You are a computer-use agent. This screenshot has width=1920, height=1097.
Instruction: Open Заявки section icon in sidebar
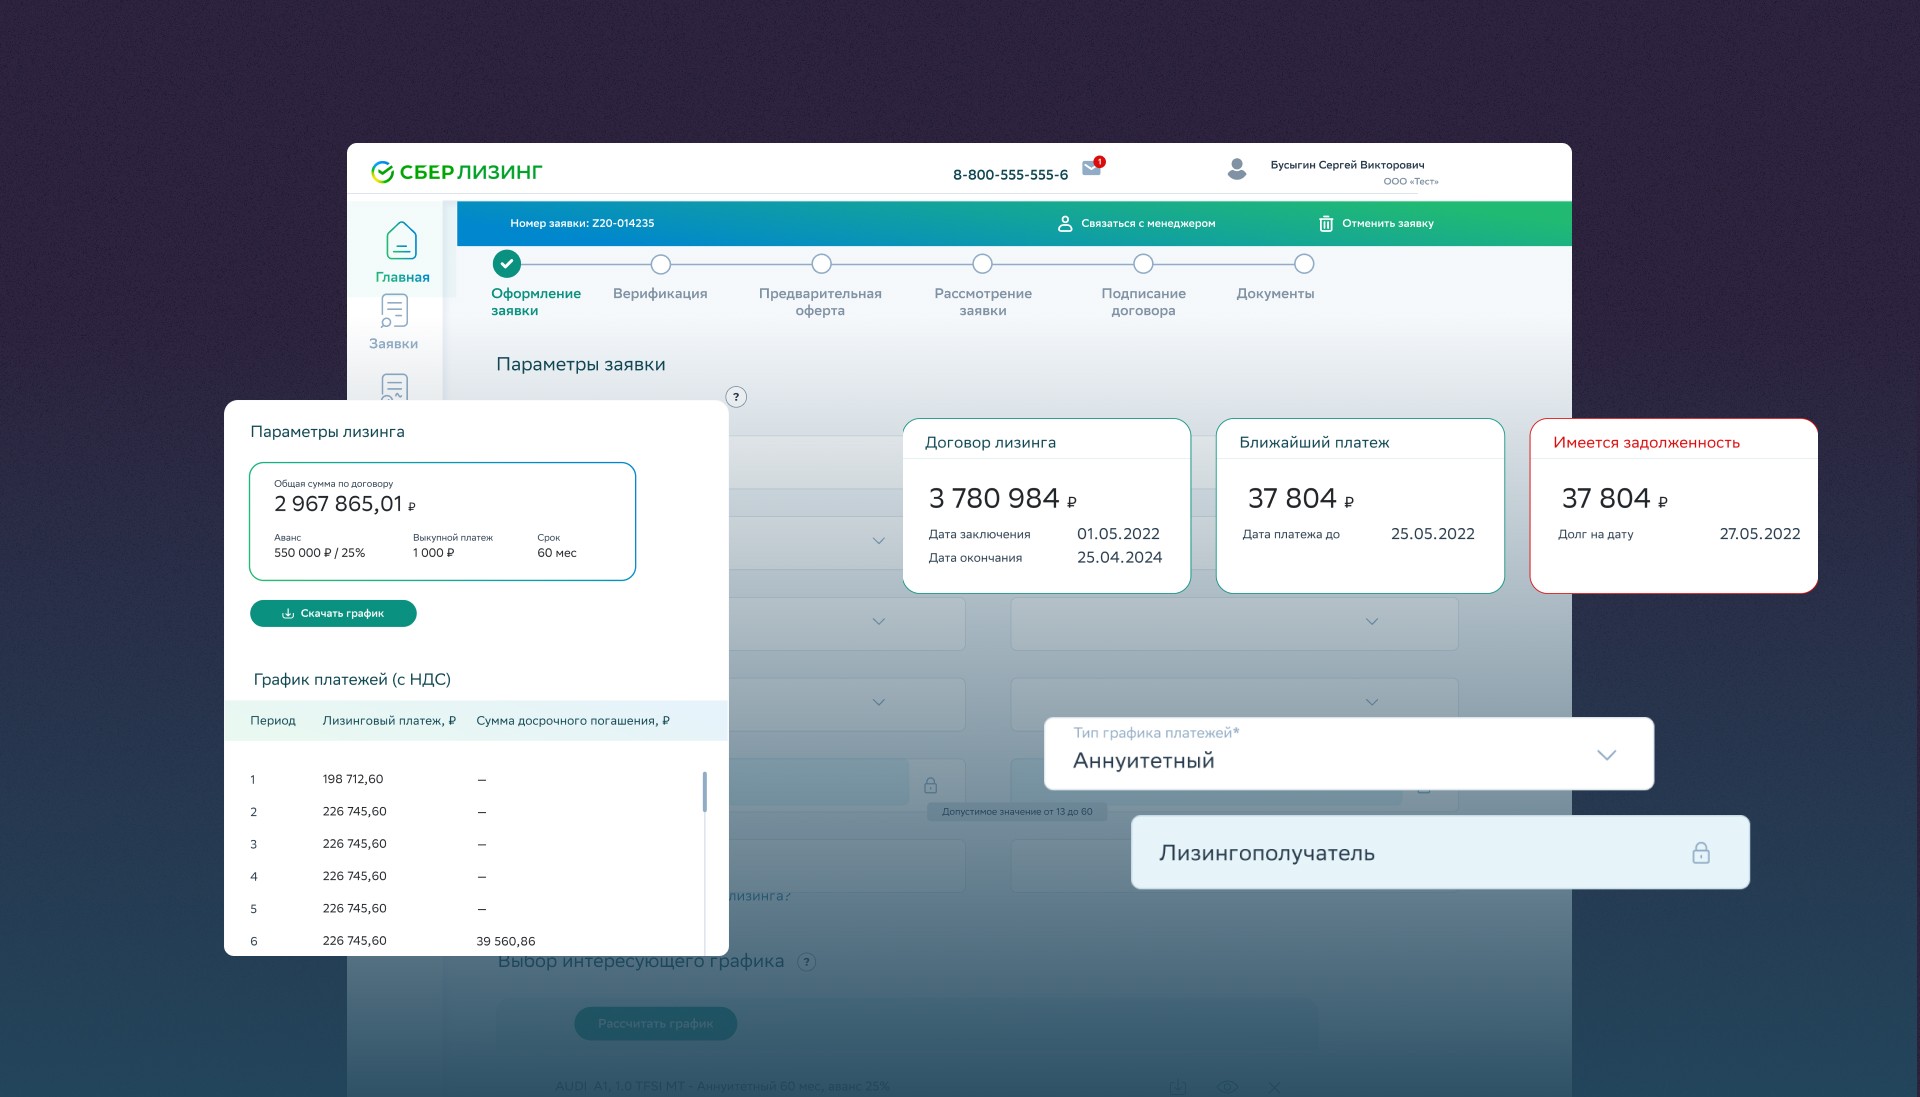[x=394, y=312]
